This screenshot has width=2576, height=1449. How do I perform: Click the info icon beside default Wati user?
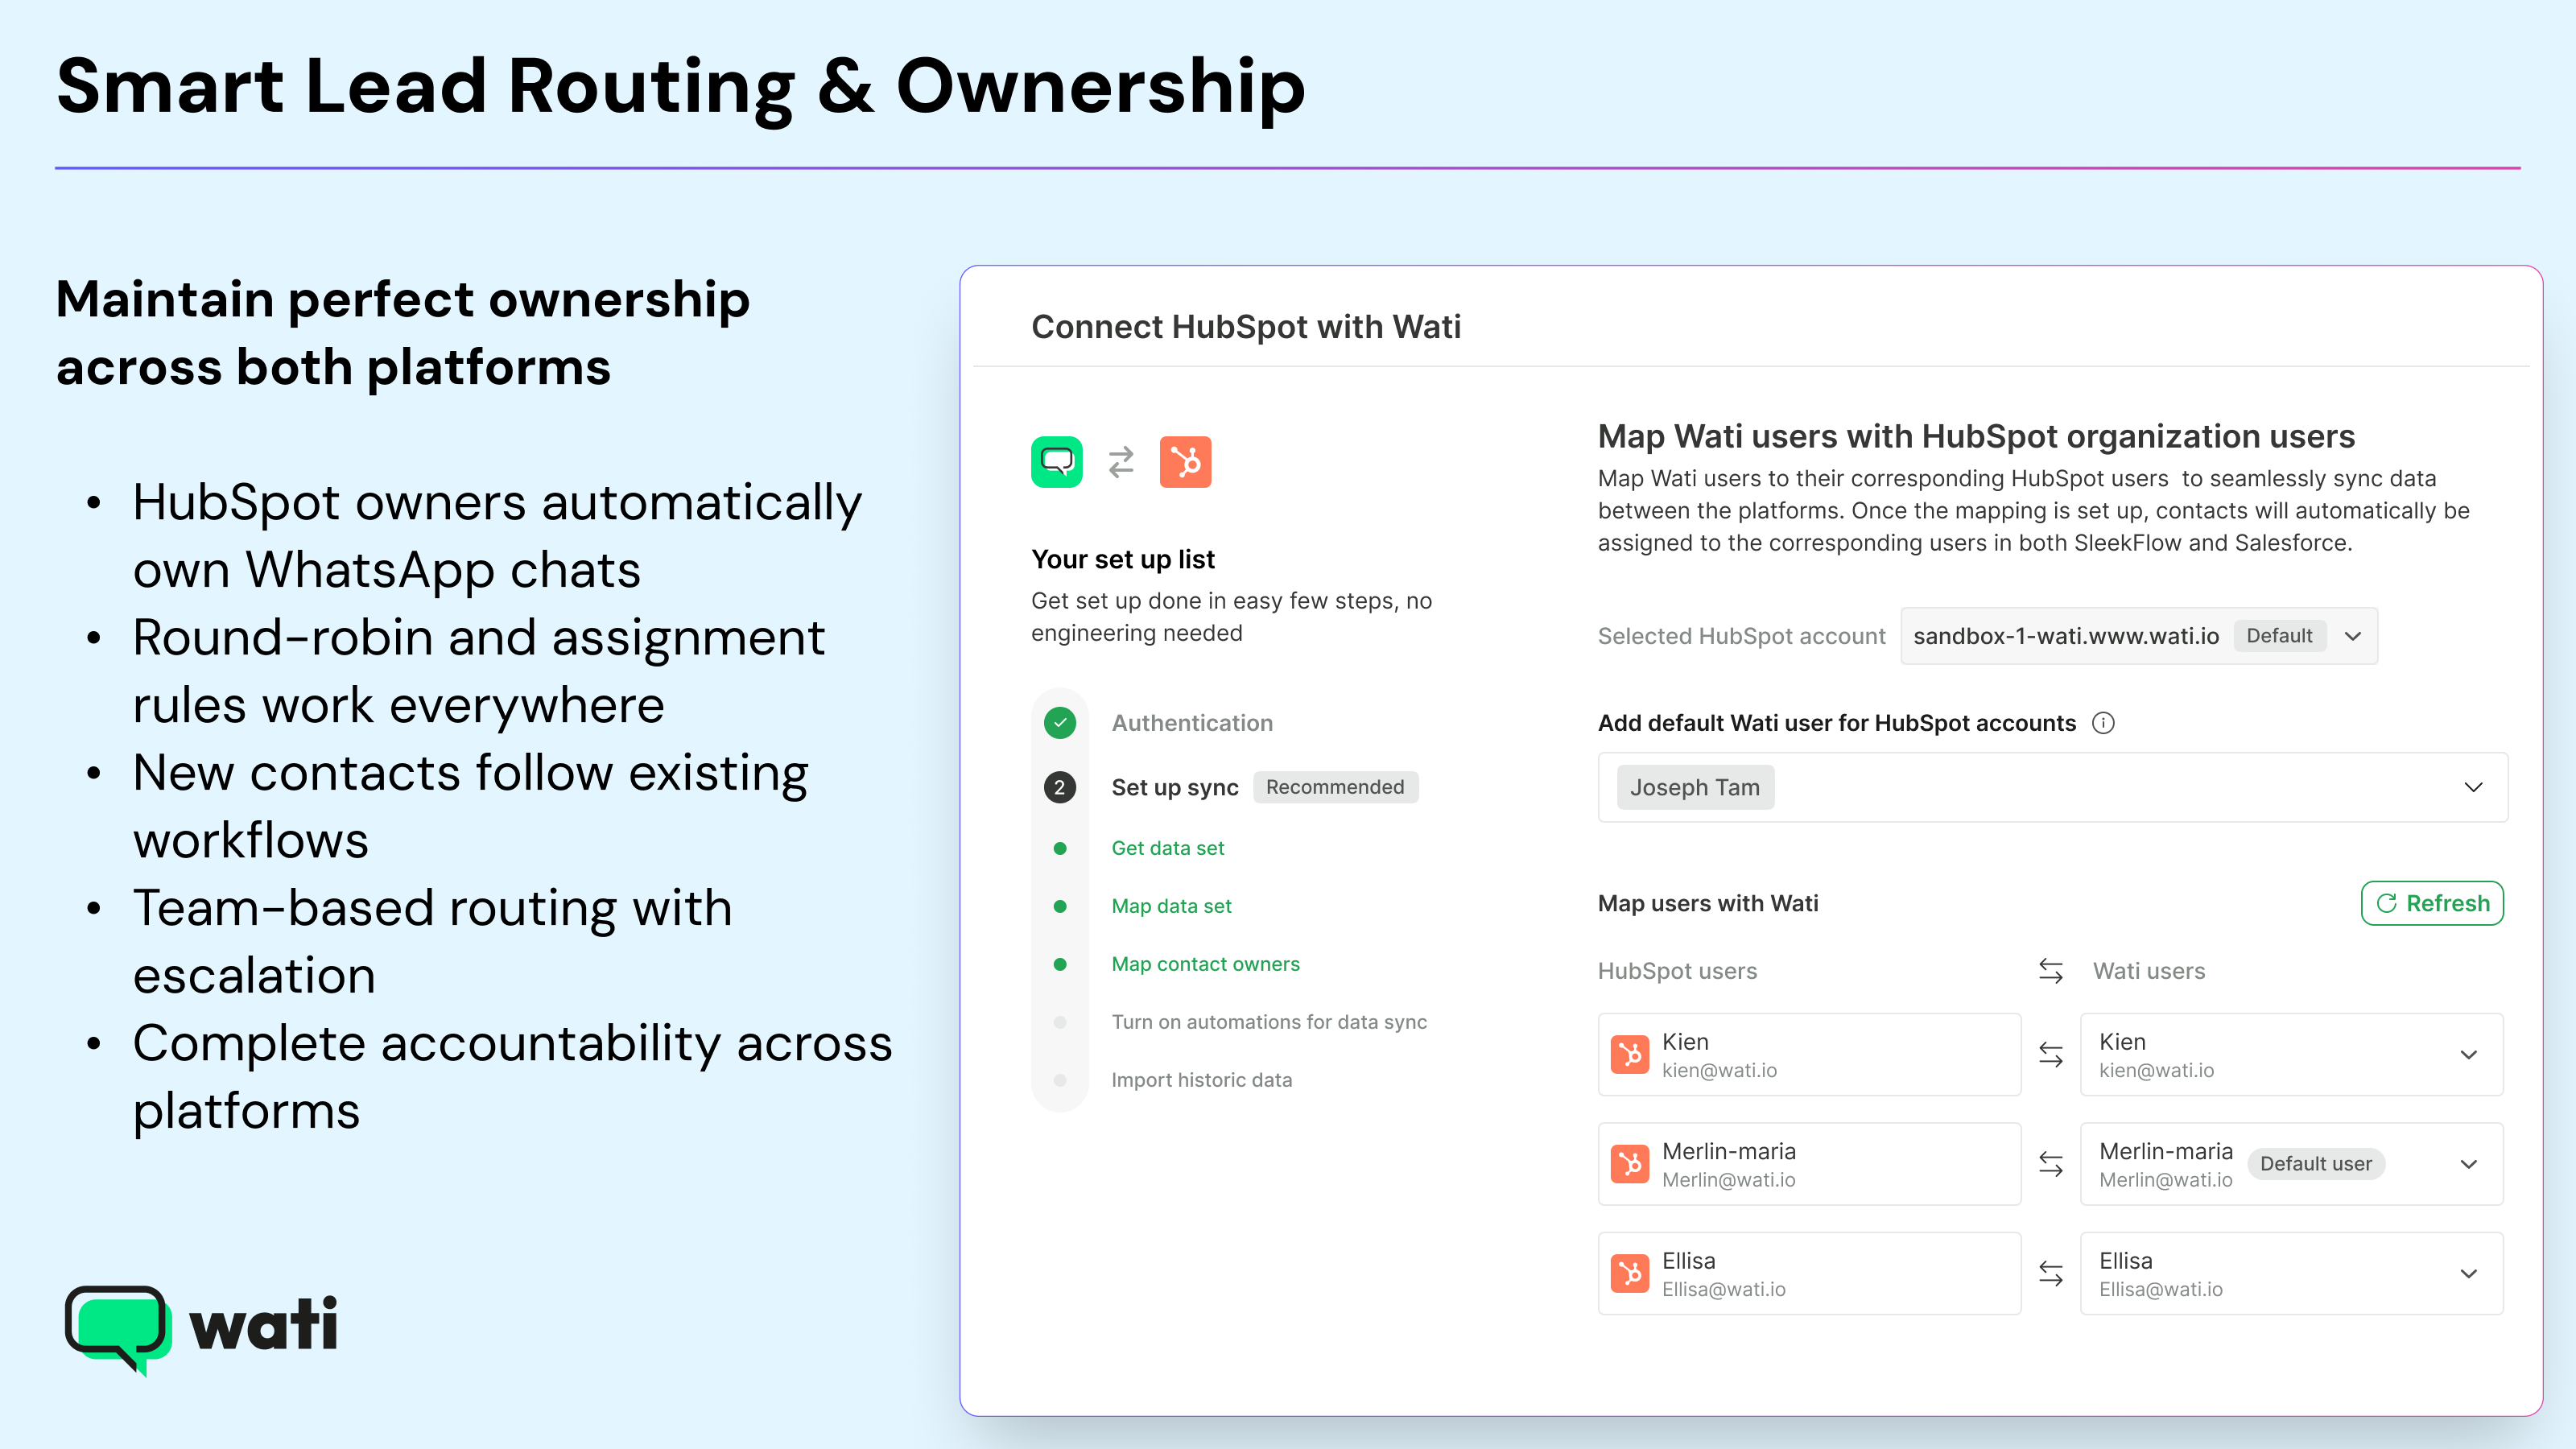(2103, 723)
